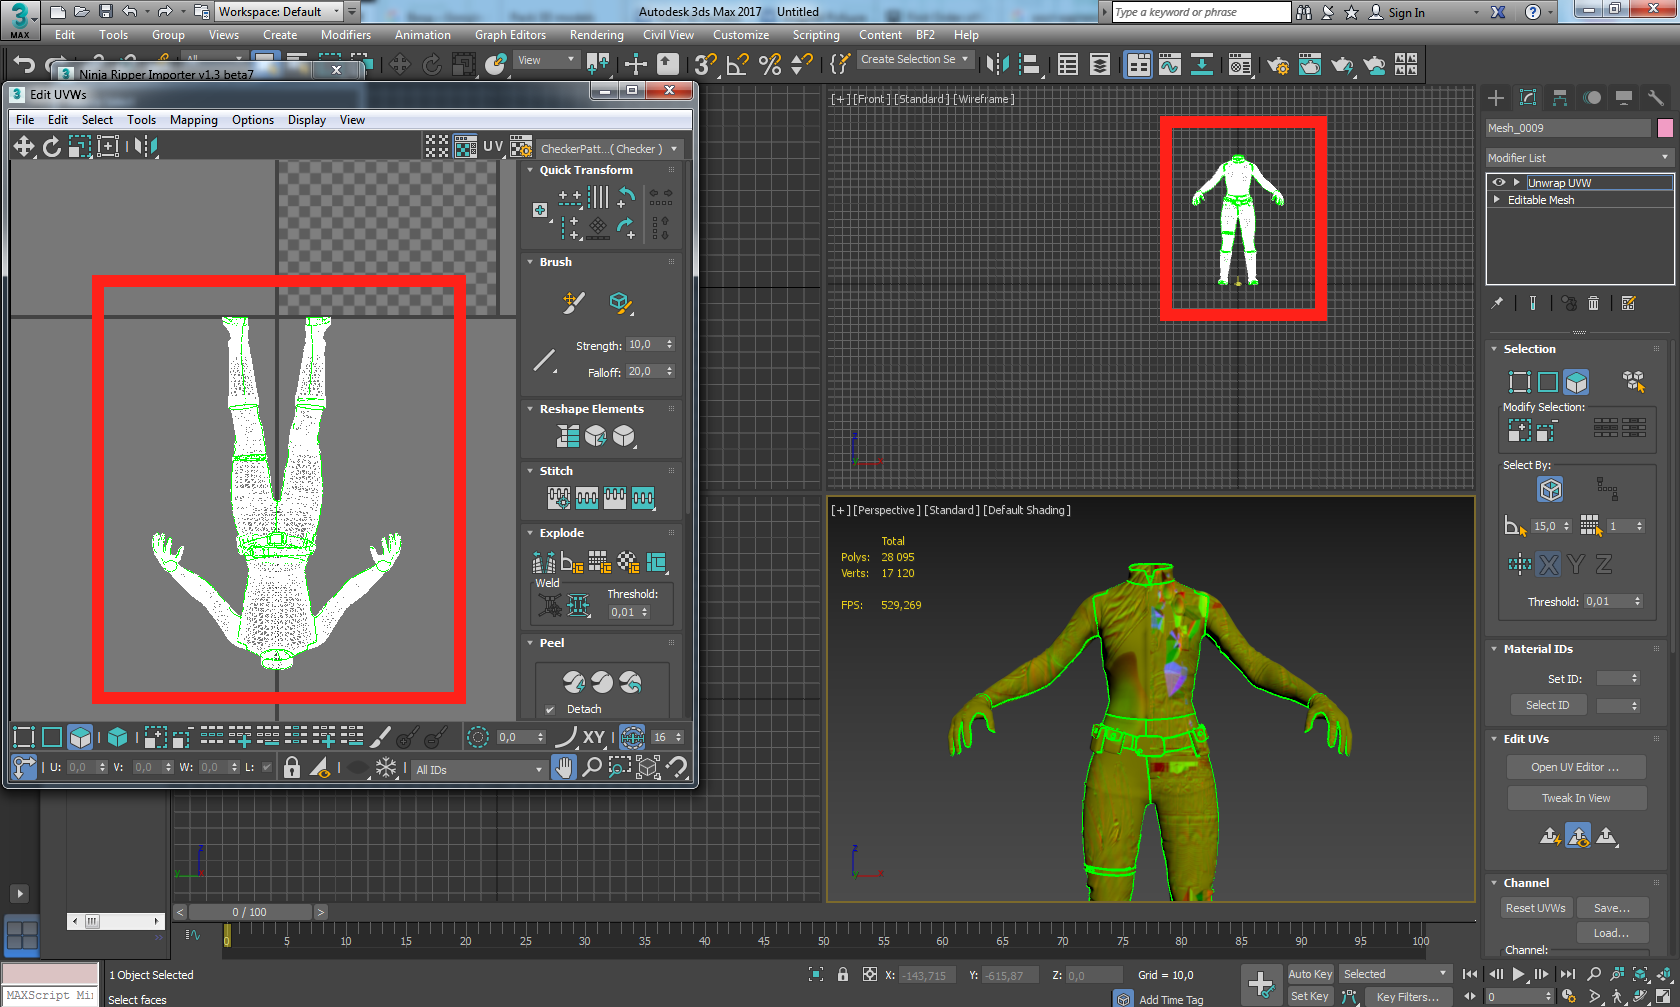Toggle the X axis select button

(1548, 565)
